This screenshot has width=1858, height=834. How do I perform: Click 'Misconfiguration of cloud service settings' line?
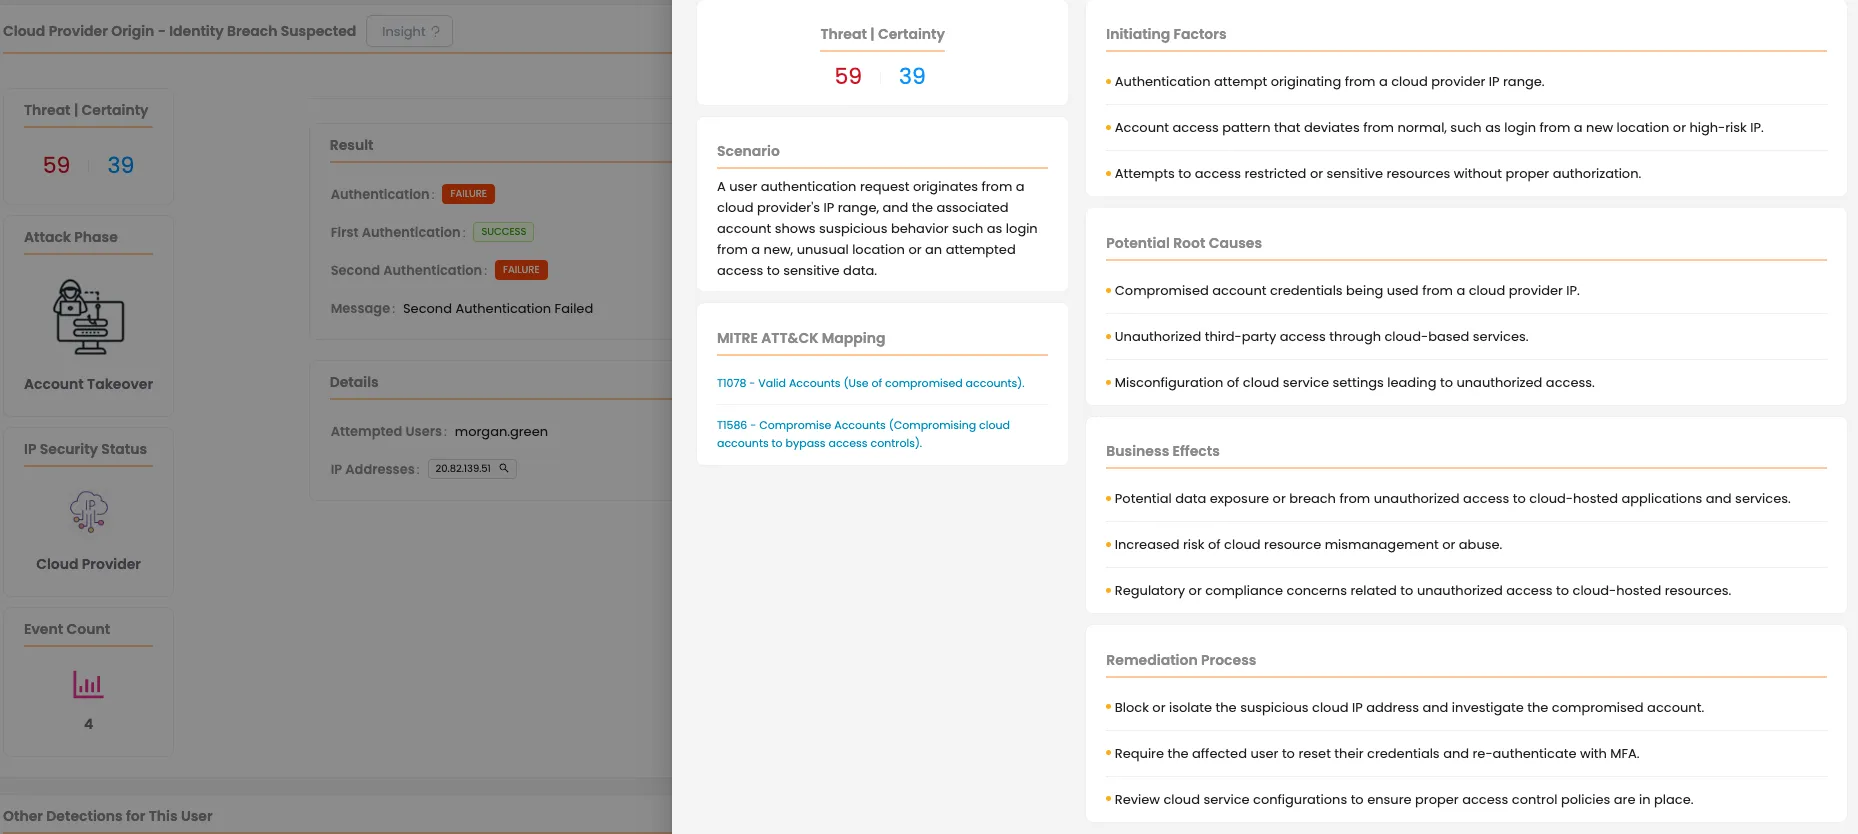click(x=1355, y=382)
